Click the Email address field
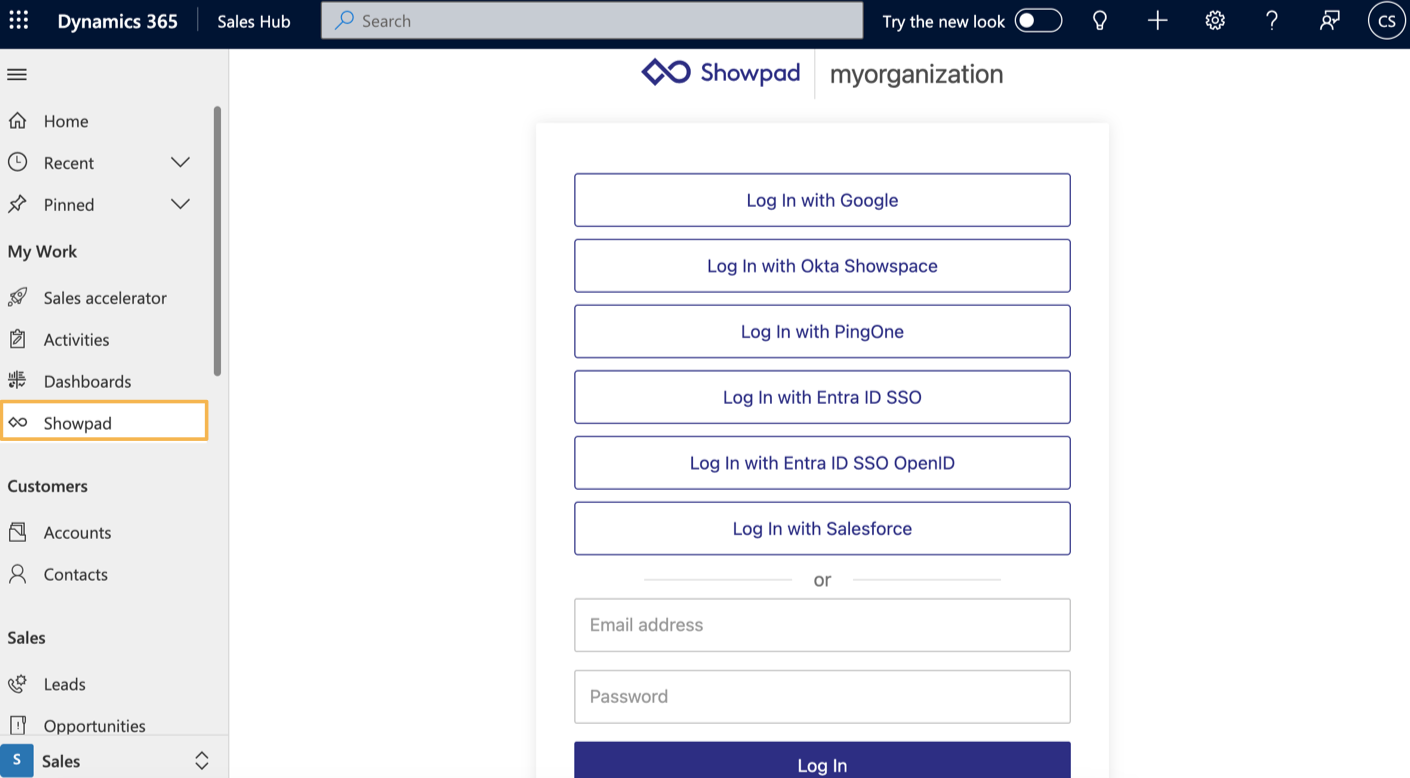 [822, 625]
